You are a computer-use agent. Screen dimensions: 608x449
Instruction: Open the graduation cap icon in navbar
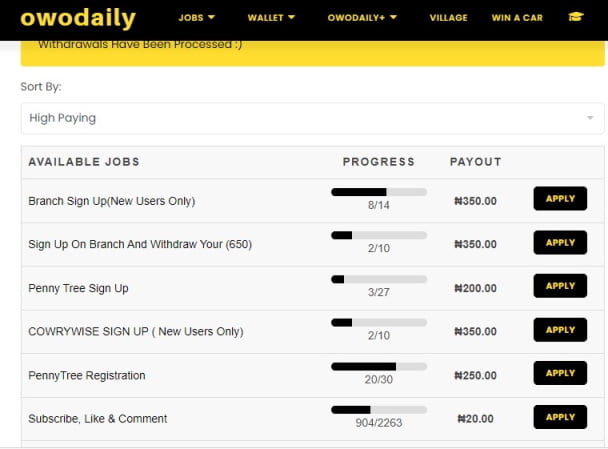pyautogui.click(x=576, y=17)
